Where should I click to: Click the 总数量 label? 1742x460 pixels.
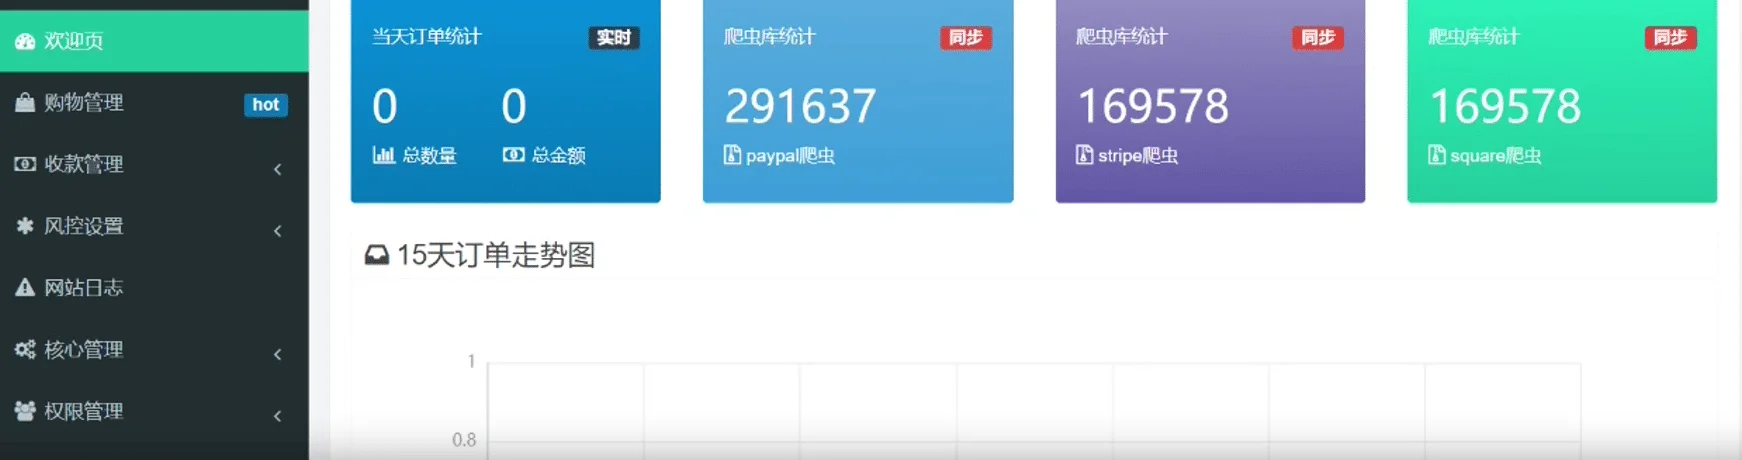(x=429, y=156)
